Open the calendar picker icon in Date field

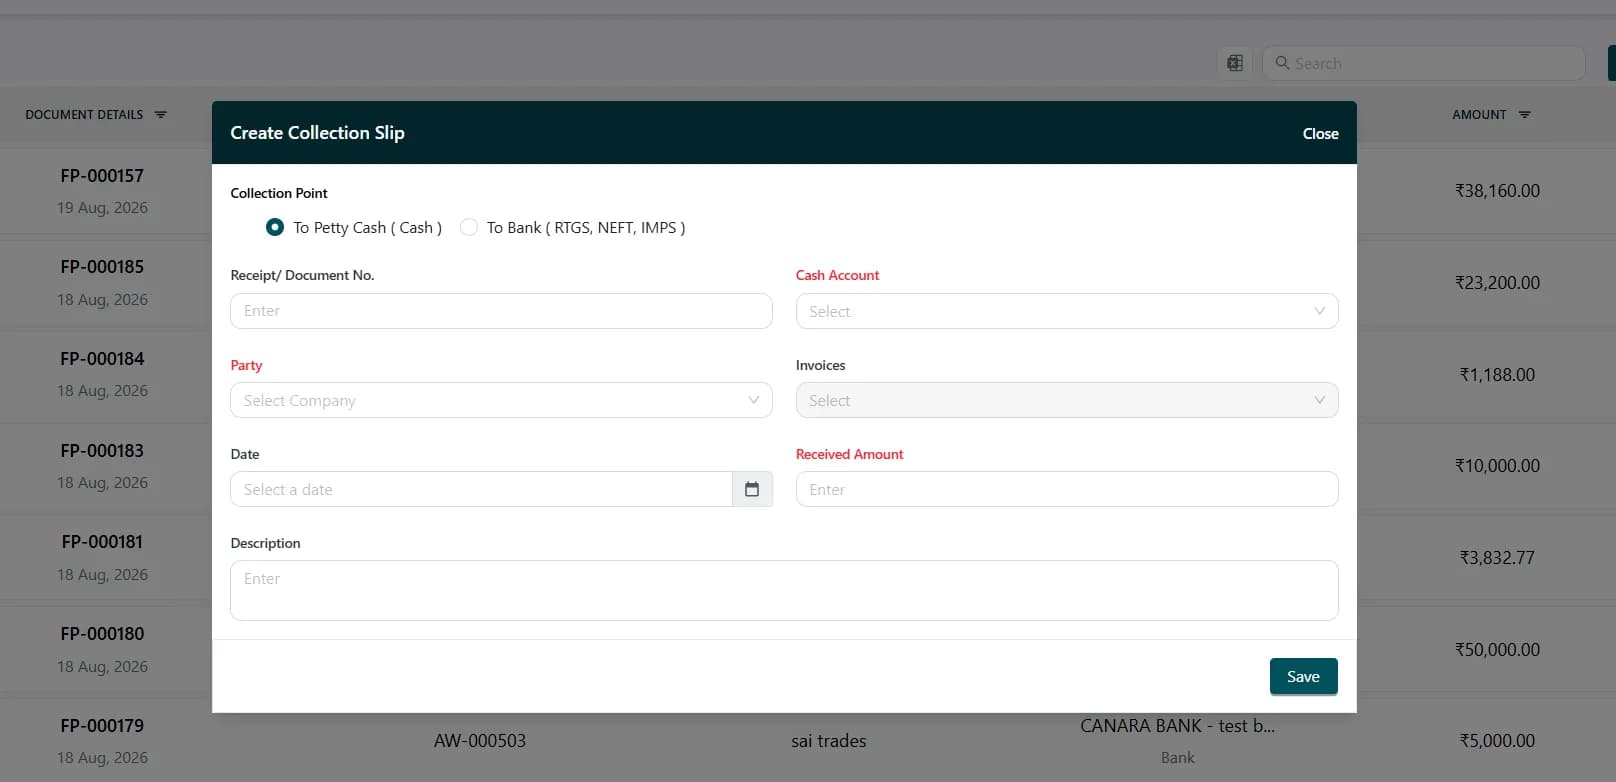pos(752,489)
